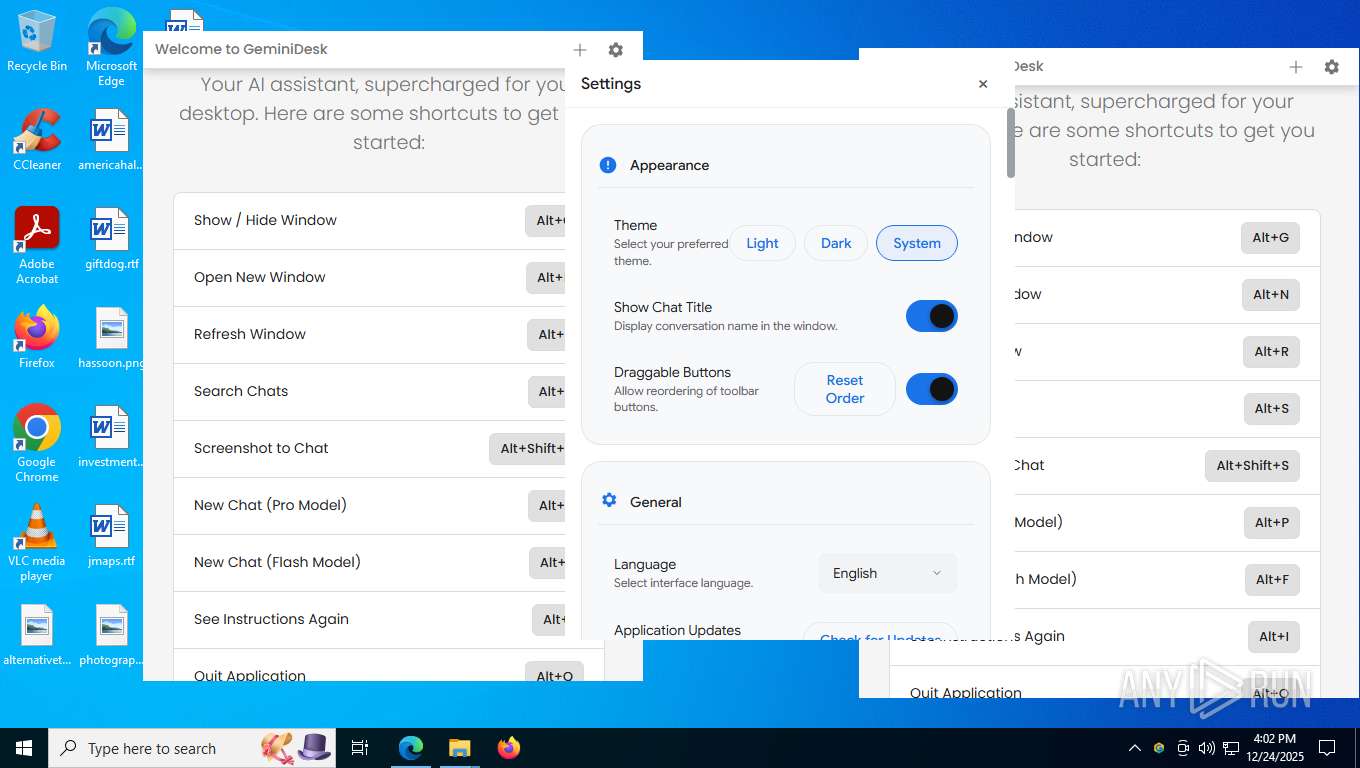The height and width of the screenshot is (768, 1360).
Task: Click the Alt+P shortcut key in right window
Action: 1272,523
